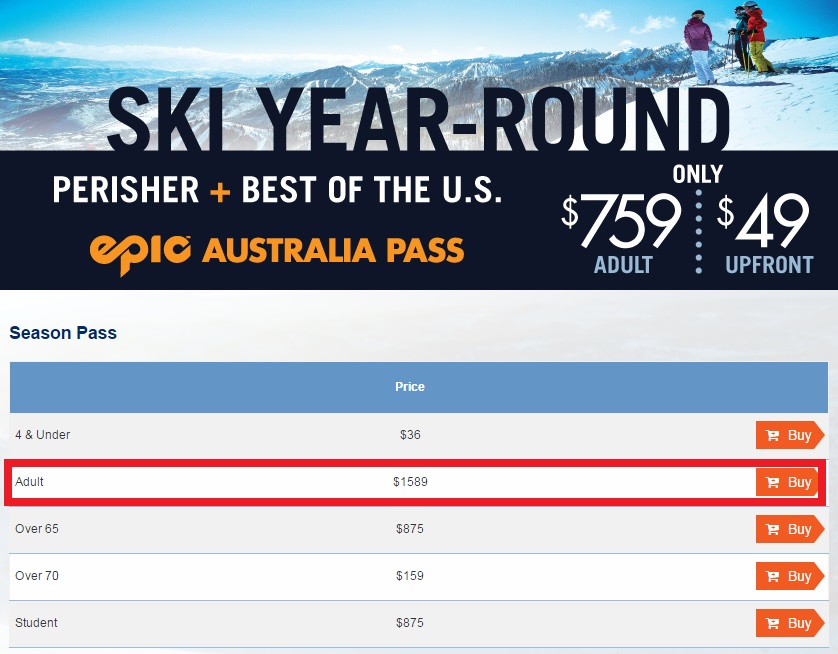Click the AUSTRALIA PASS banner text
This screenshot has height=654, width=838.
tap(333, 250)
